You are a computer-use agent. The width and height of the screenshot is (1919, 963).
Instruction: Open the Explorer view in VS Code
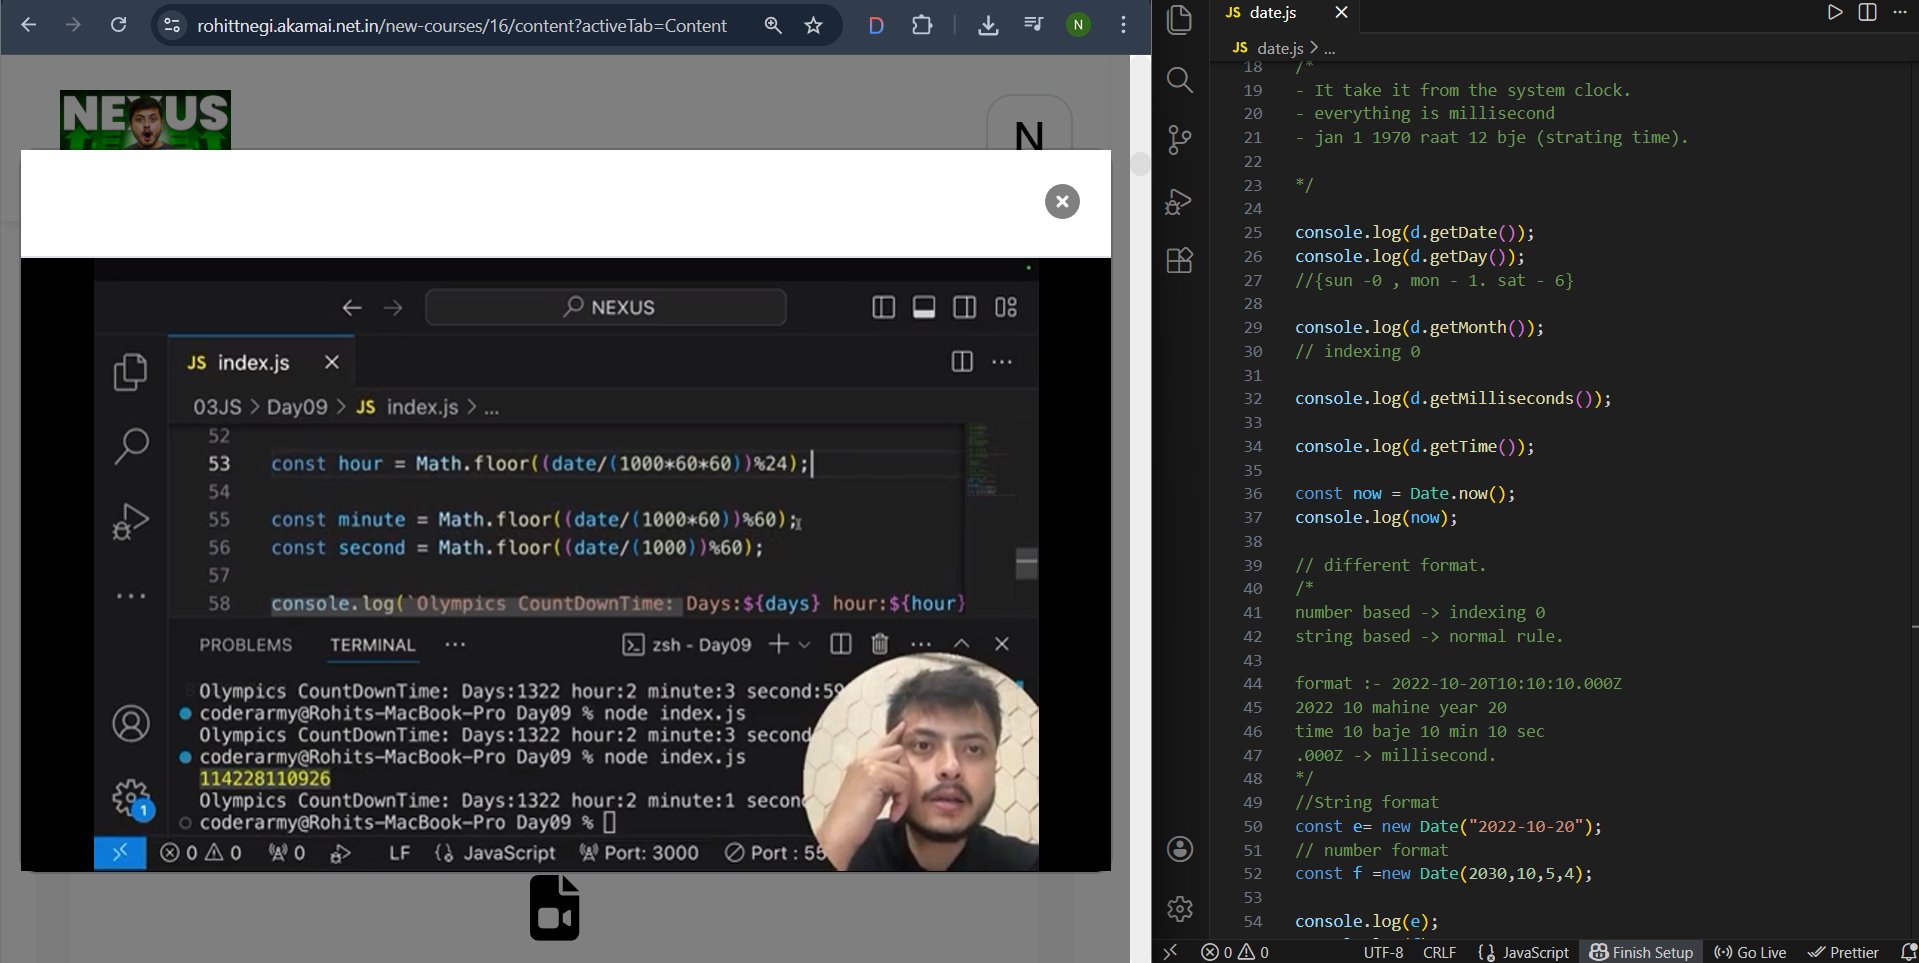click(1180, 20)
